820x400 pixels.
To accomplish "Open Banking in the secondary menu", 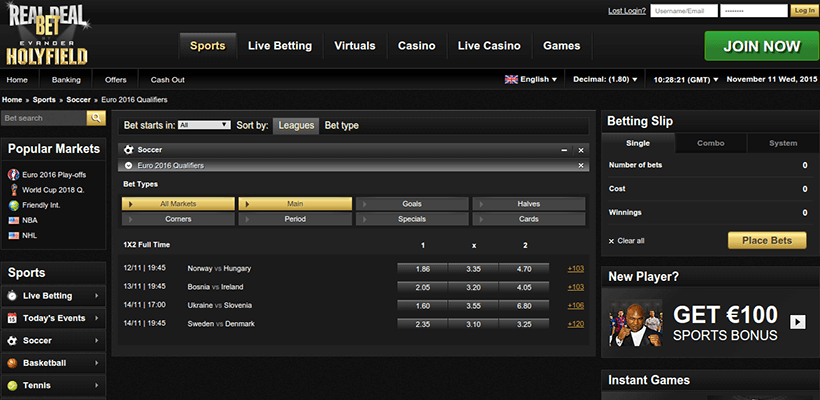I will coord(66,80).
